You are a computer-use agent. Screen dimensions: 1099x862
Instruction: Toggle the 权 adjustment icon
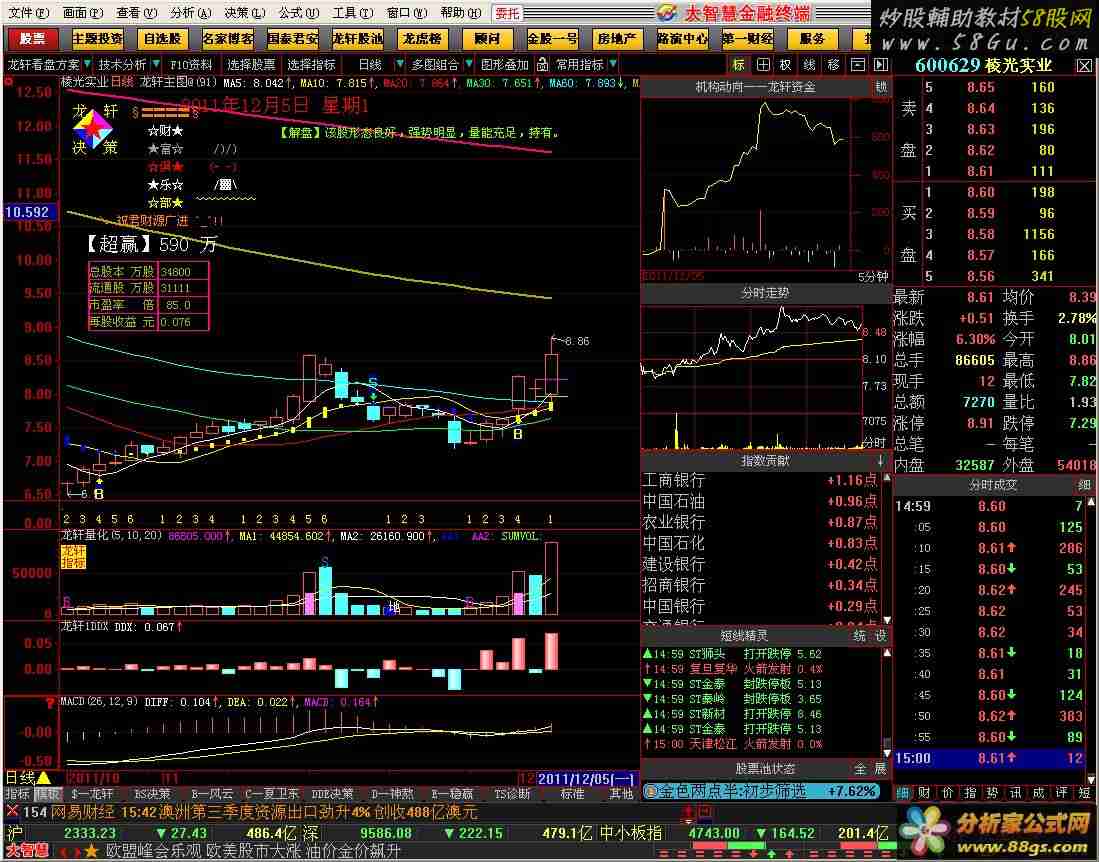tap(786, 64)
